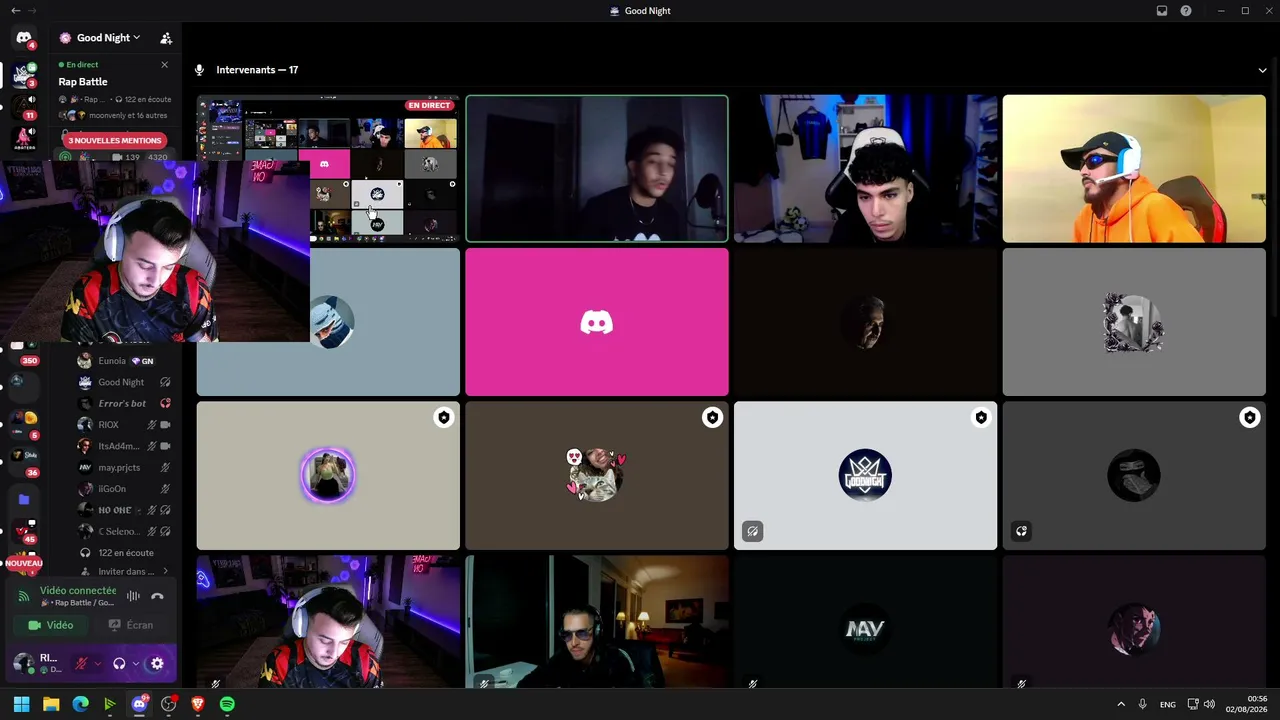Screen dimensions: 1280x720
Task: Open the user profile avatar panel
Action: point(22,663)
